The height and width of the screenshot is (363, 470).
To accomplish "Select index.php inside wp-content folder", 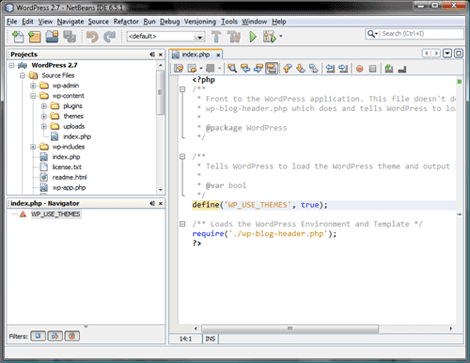I will coord(77,137).
